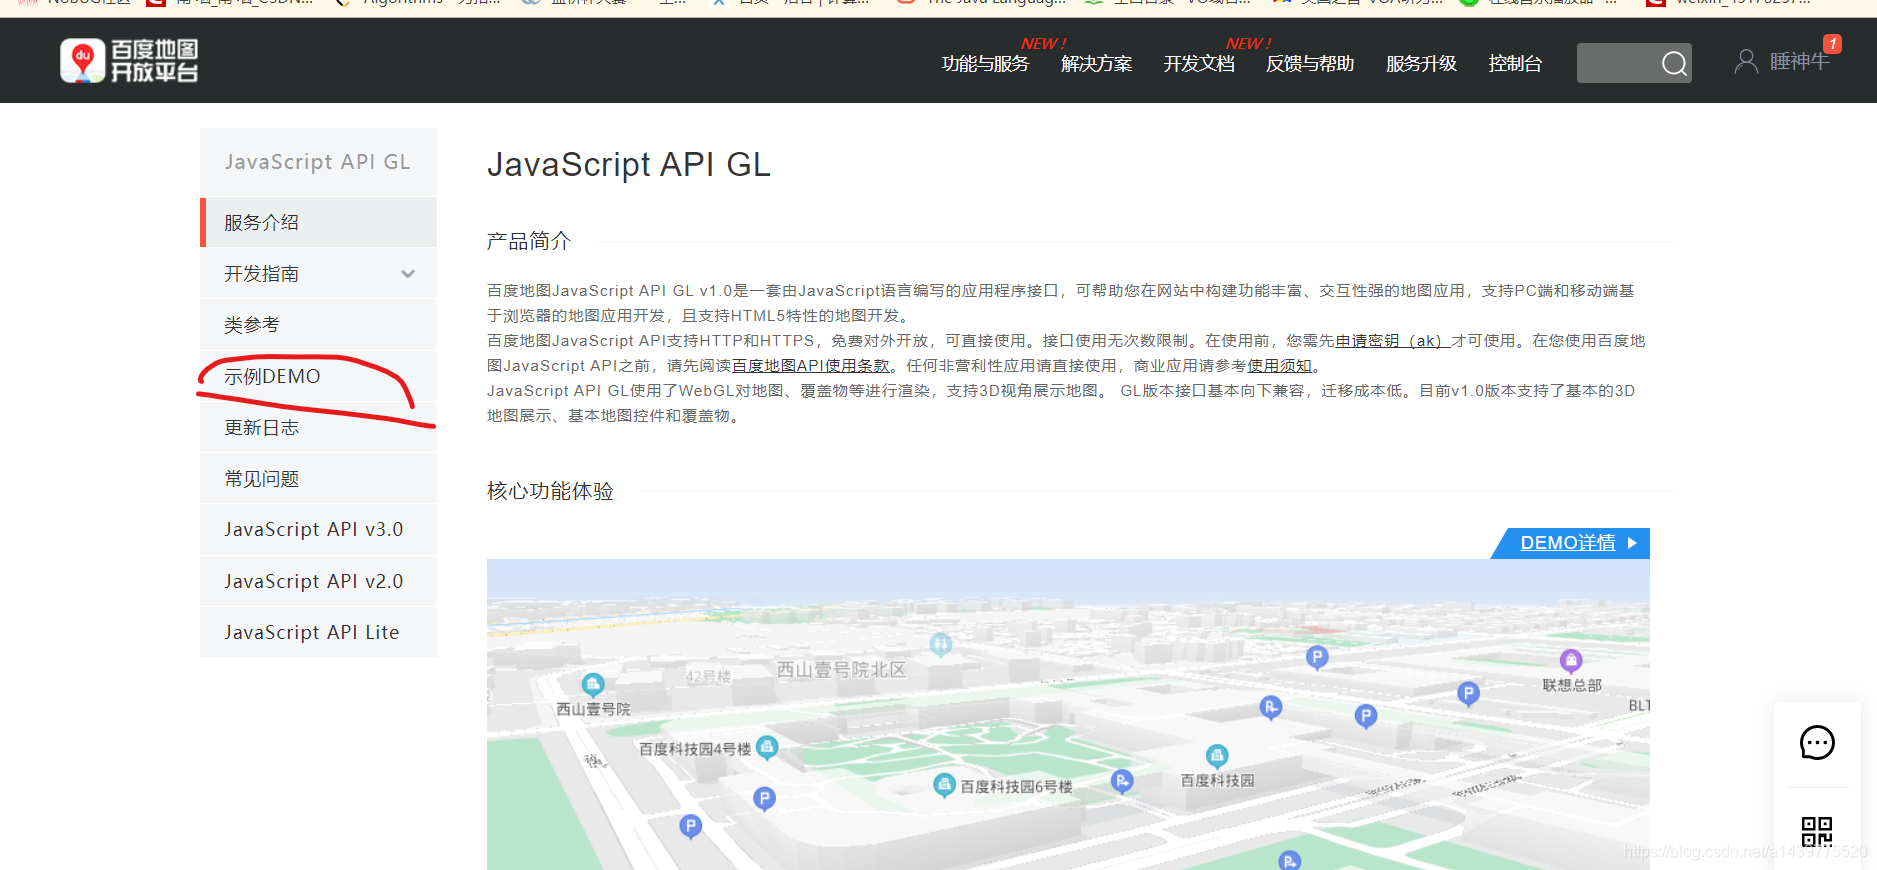Open JavaScript API Lite in sidebar
This screenshot has height=870, width=1877.
click(x=318, y=632)
